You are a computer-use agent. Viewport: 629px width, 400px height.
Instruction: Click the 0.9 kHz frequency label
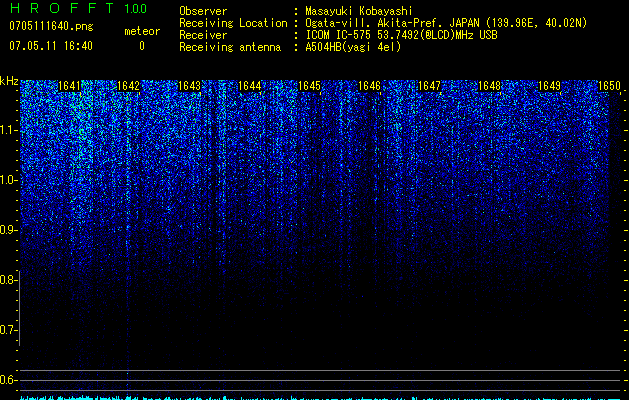(x=7, y=230)
